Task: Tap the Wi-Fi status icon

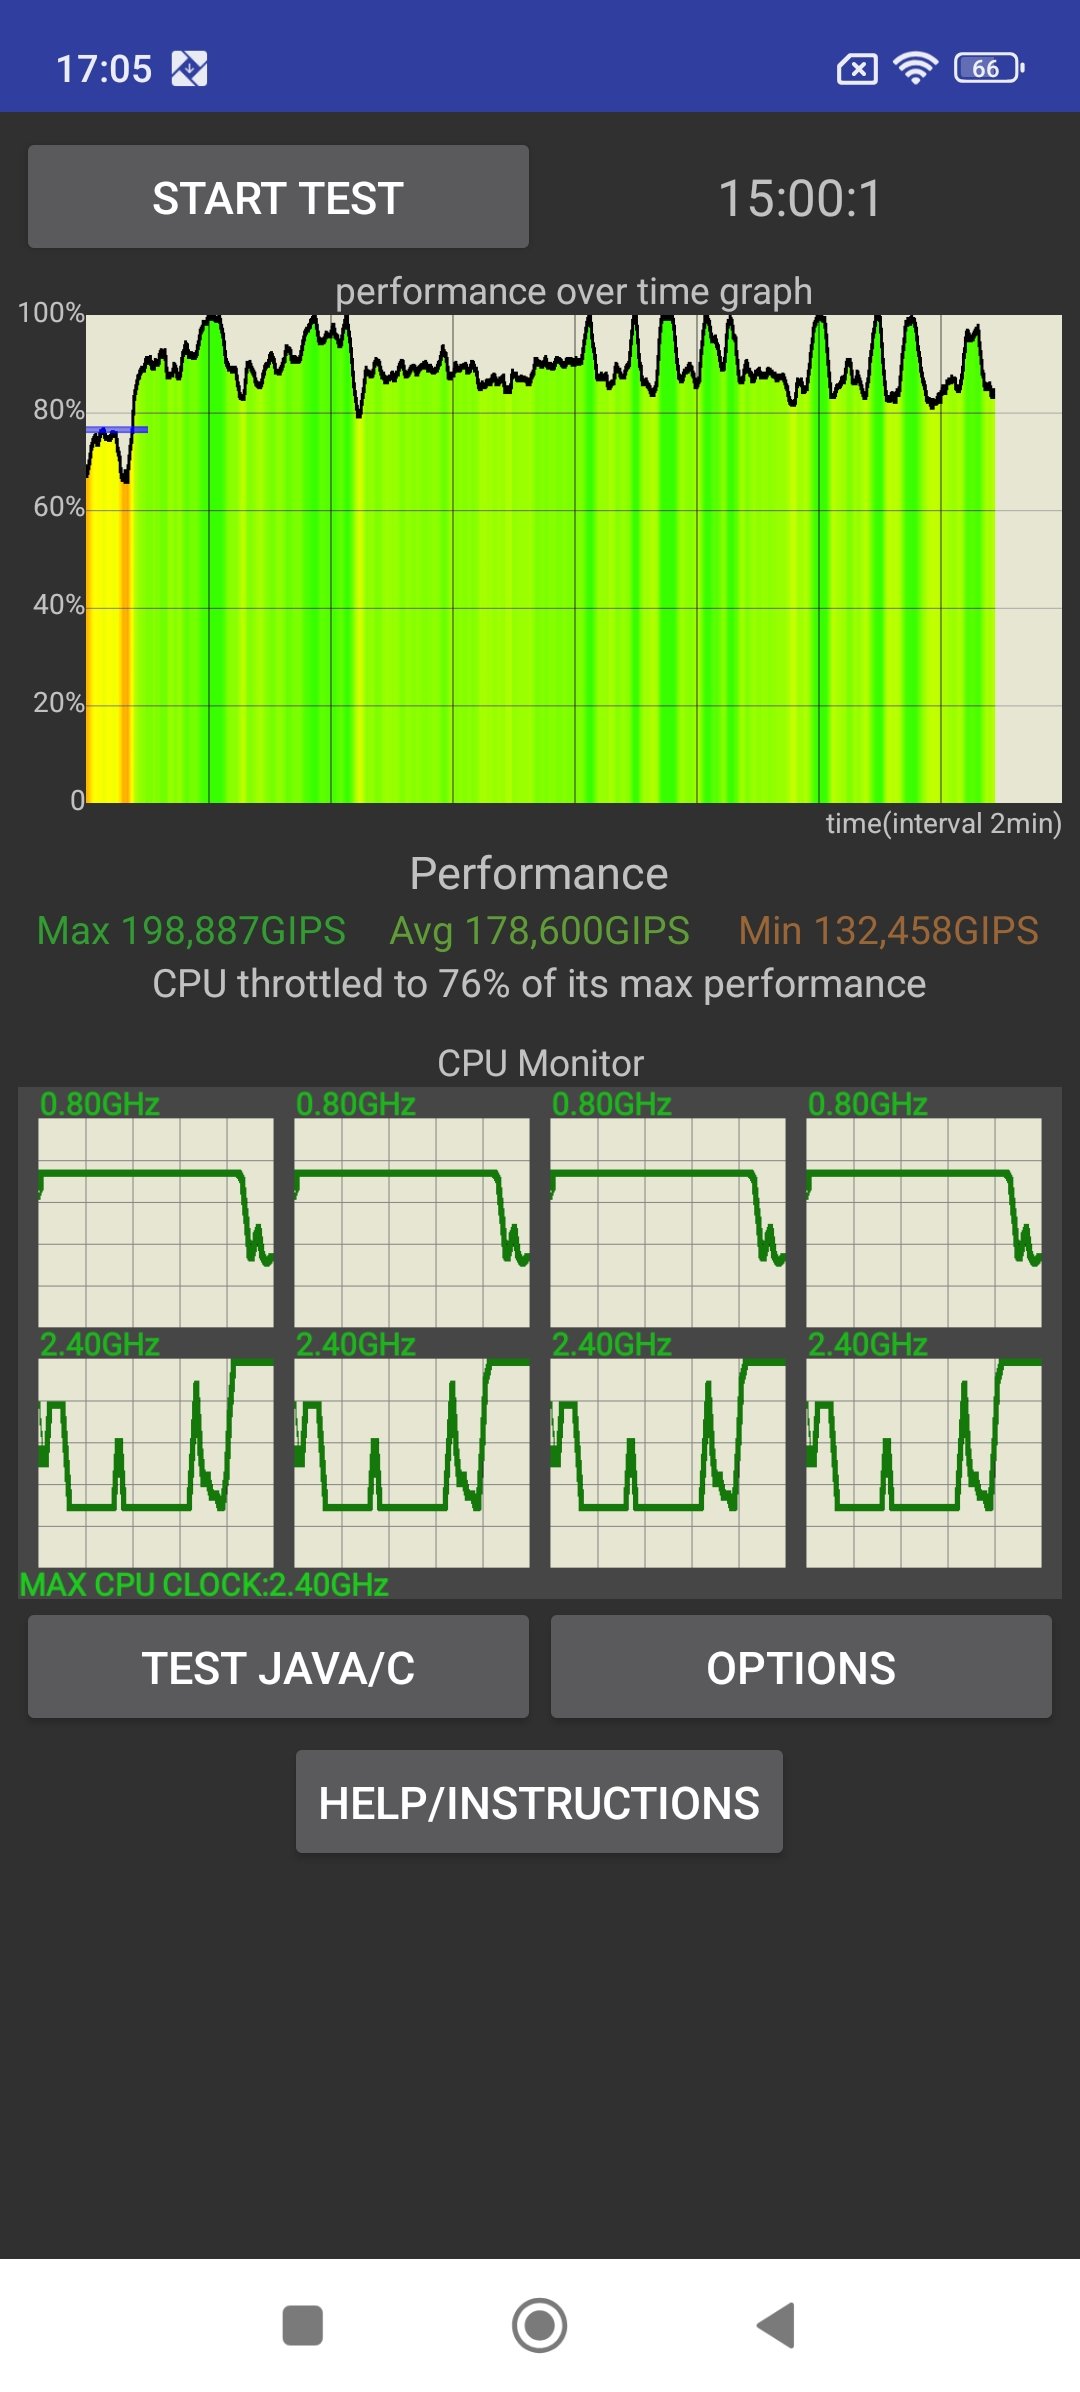Action: pyautogui.click(x=915, y=68)
